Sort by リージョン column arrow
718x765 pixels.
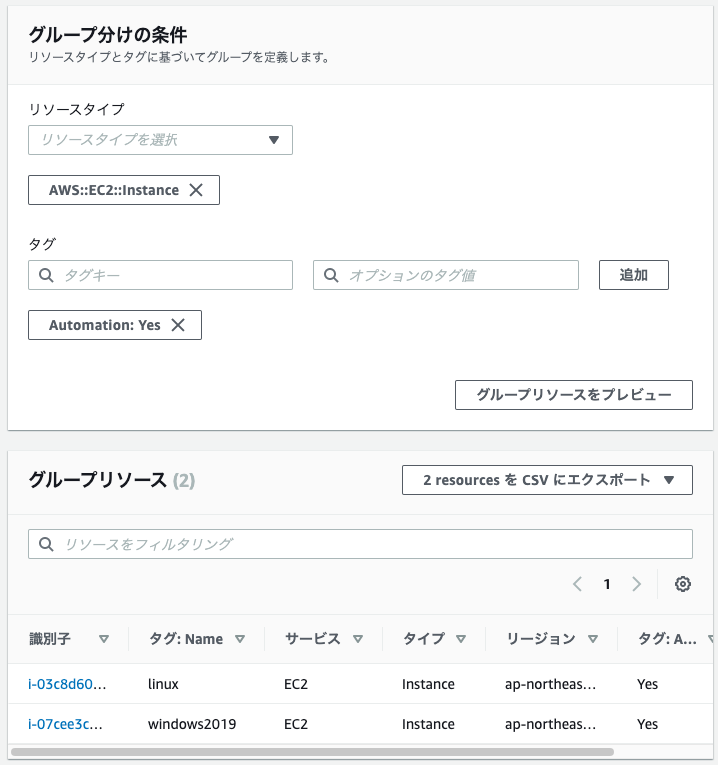[593, 639]
